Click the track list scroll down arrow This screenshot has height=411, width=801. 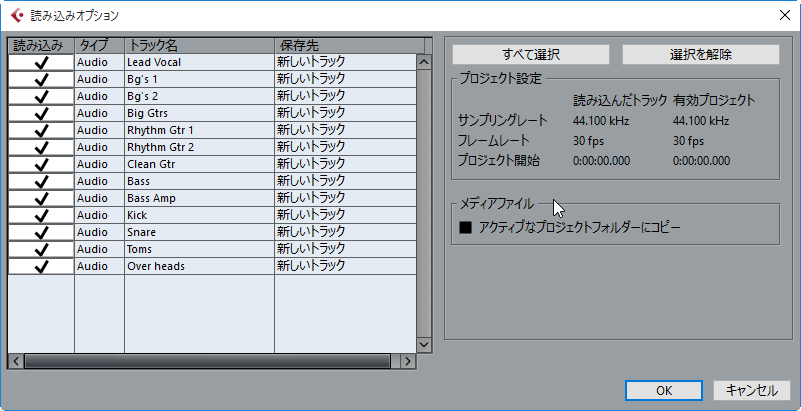[424, 345]
